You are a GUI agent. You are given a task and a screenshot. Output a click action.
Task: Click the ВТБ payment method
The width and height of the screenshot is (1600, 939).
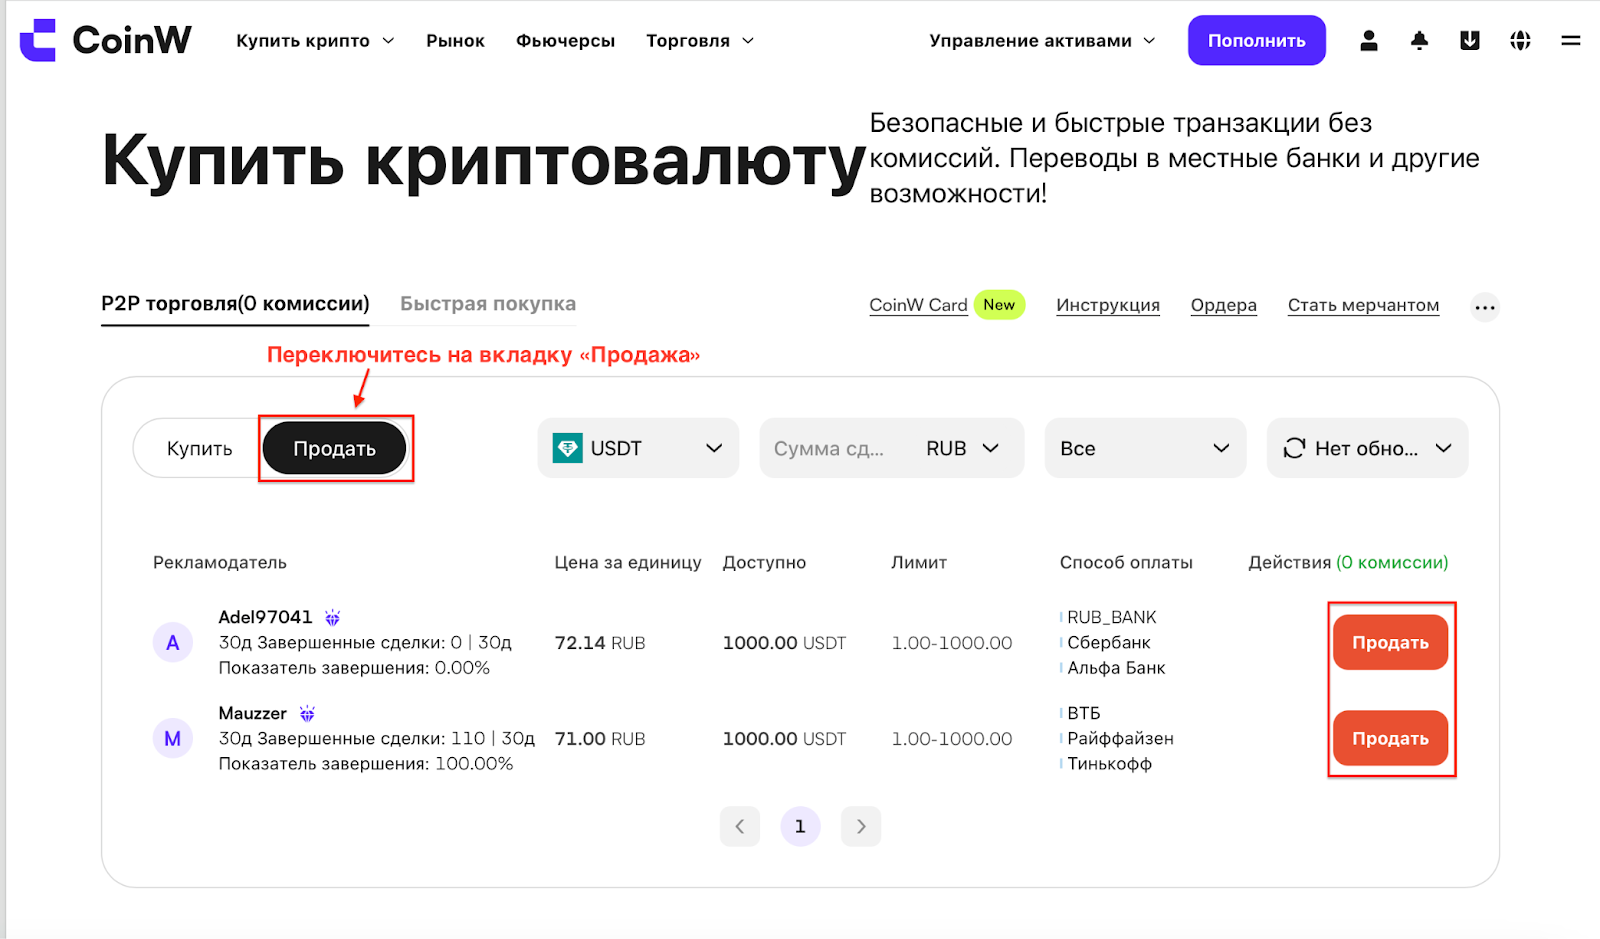(x=1083, y=713)
